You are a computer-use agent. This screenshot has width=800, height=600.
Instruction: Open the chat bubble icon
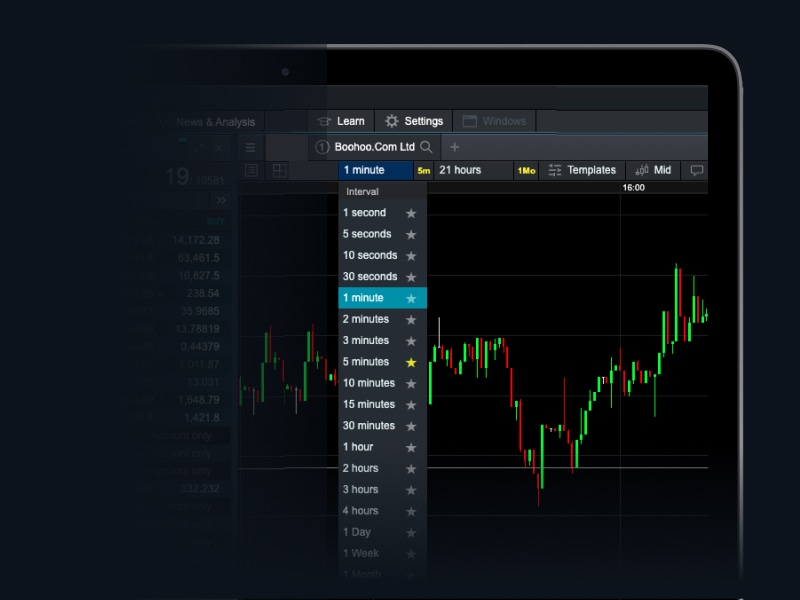pyautogui.click(x=695, y=170)
